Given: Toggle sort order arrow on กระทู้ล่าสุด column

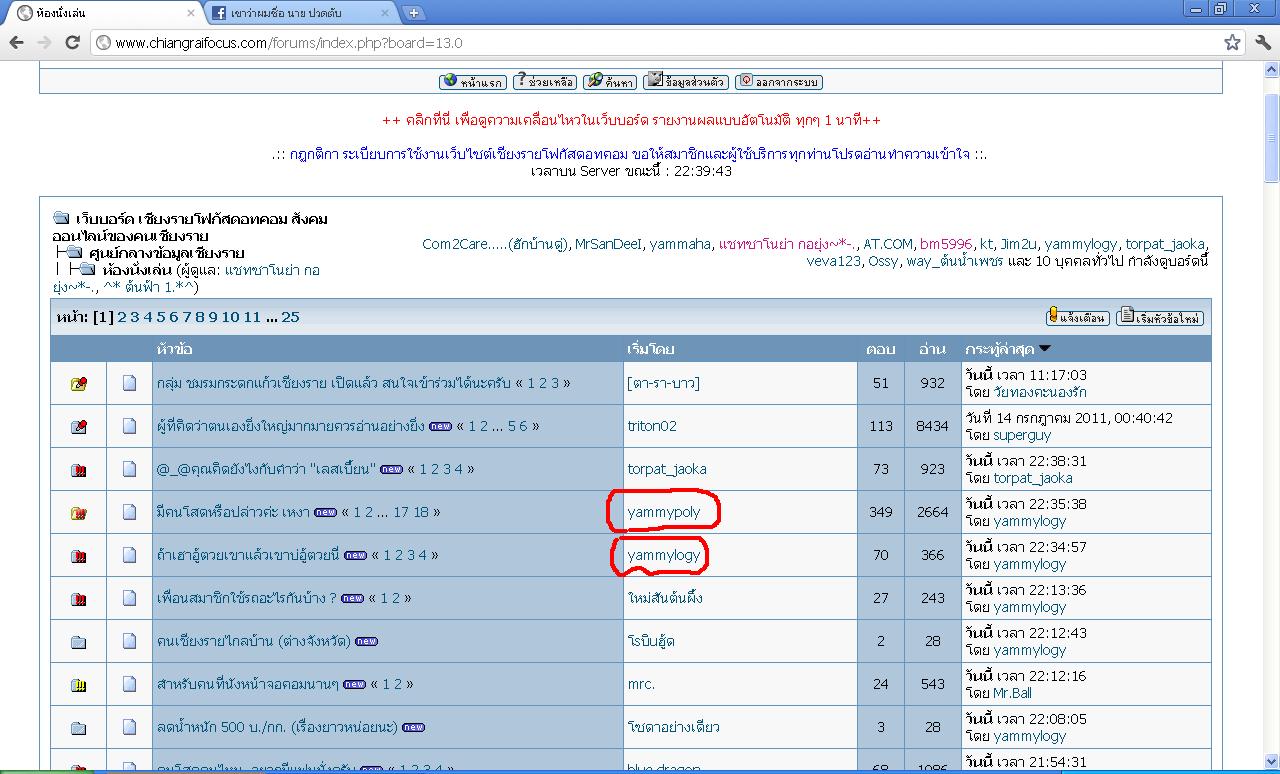Looking at the screenshot, I should click(1045, 349).
